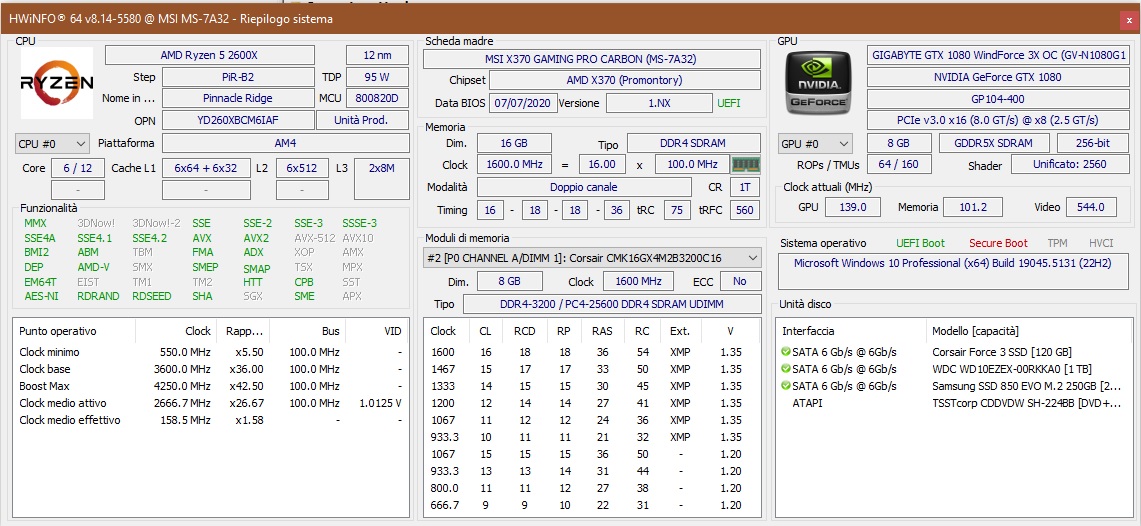Click the 800820D MCU field
This screenshot has width=1141, height=526.
pyautogui.click(x=378, y=97)
